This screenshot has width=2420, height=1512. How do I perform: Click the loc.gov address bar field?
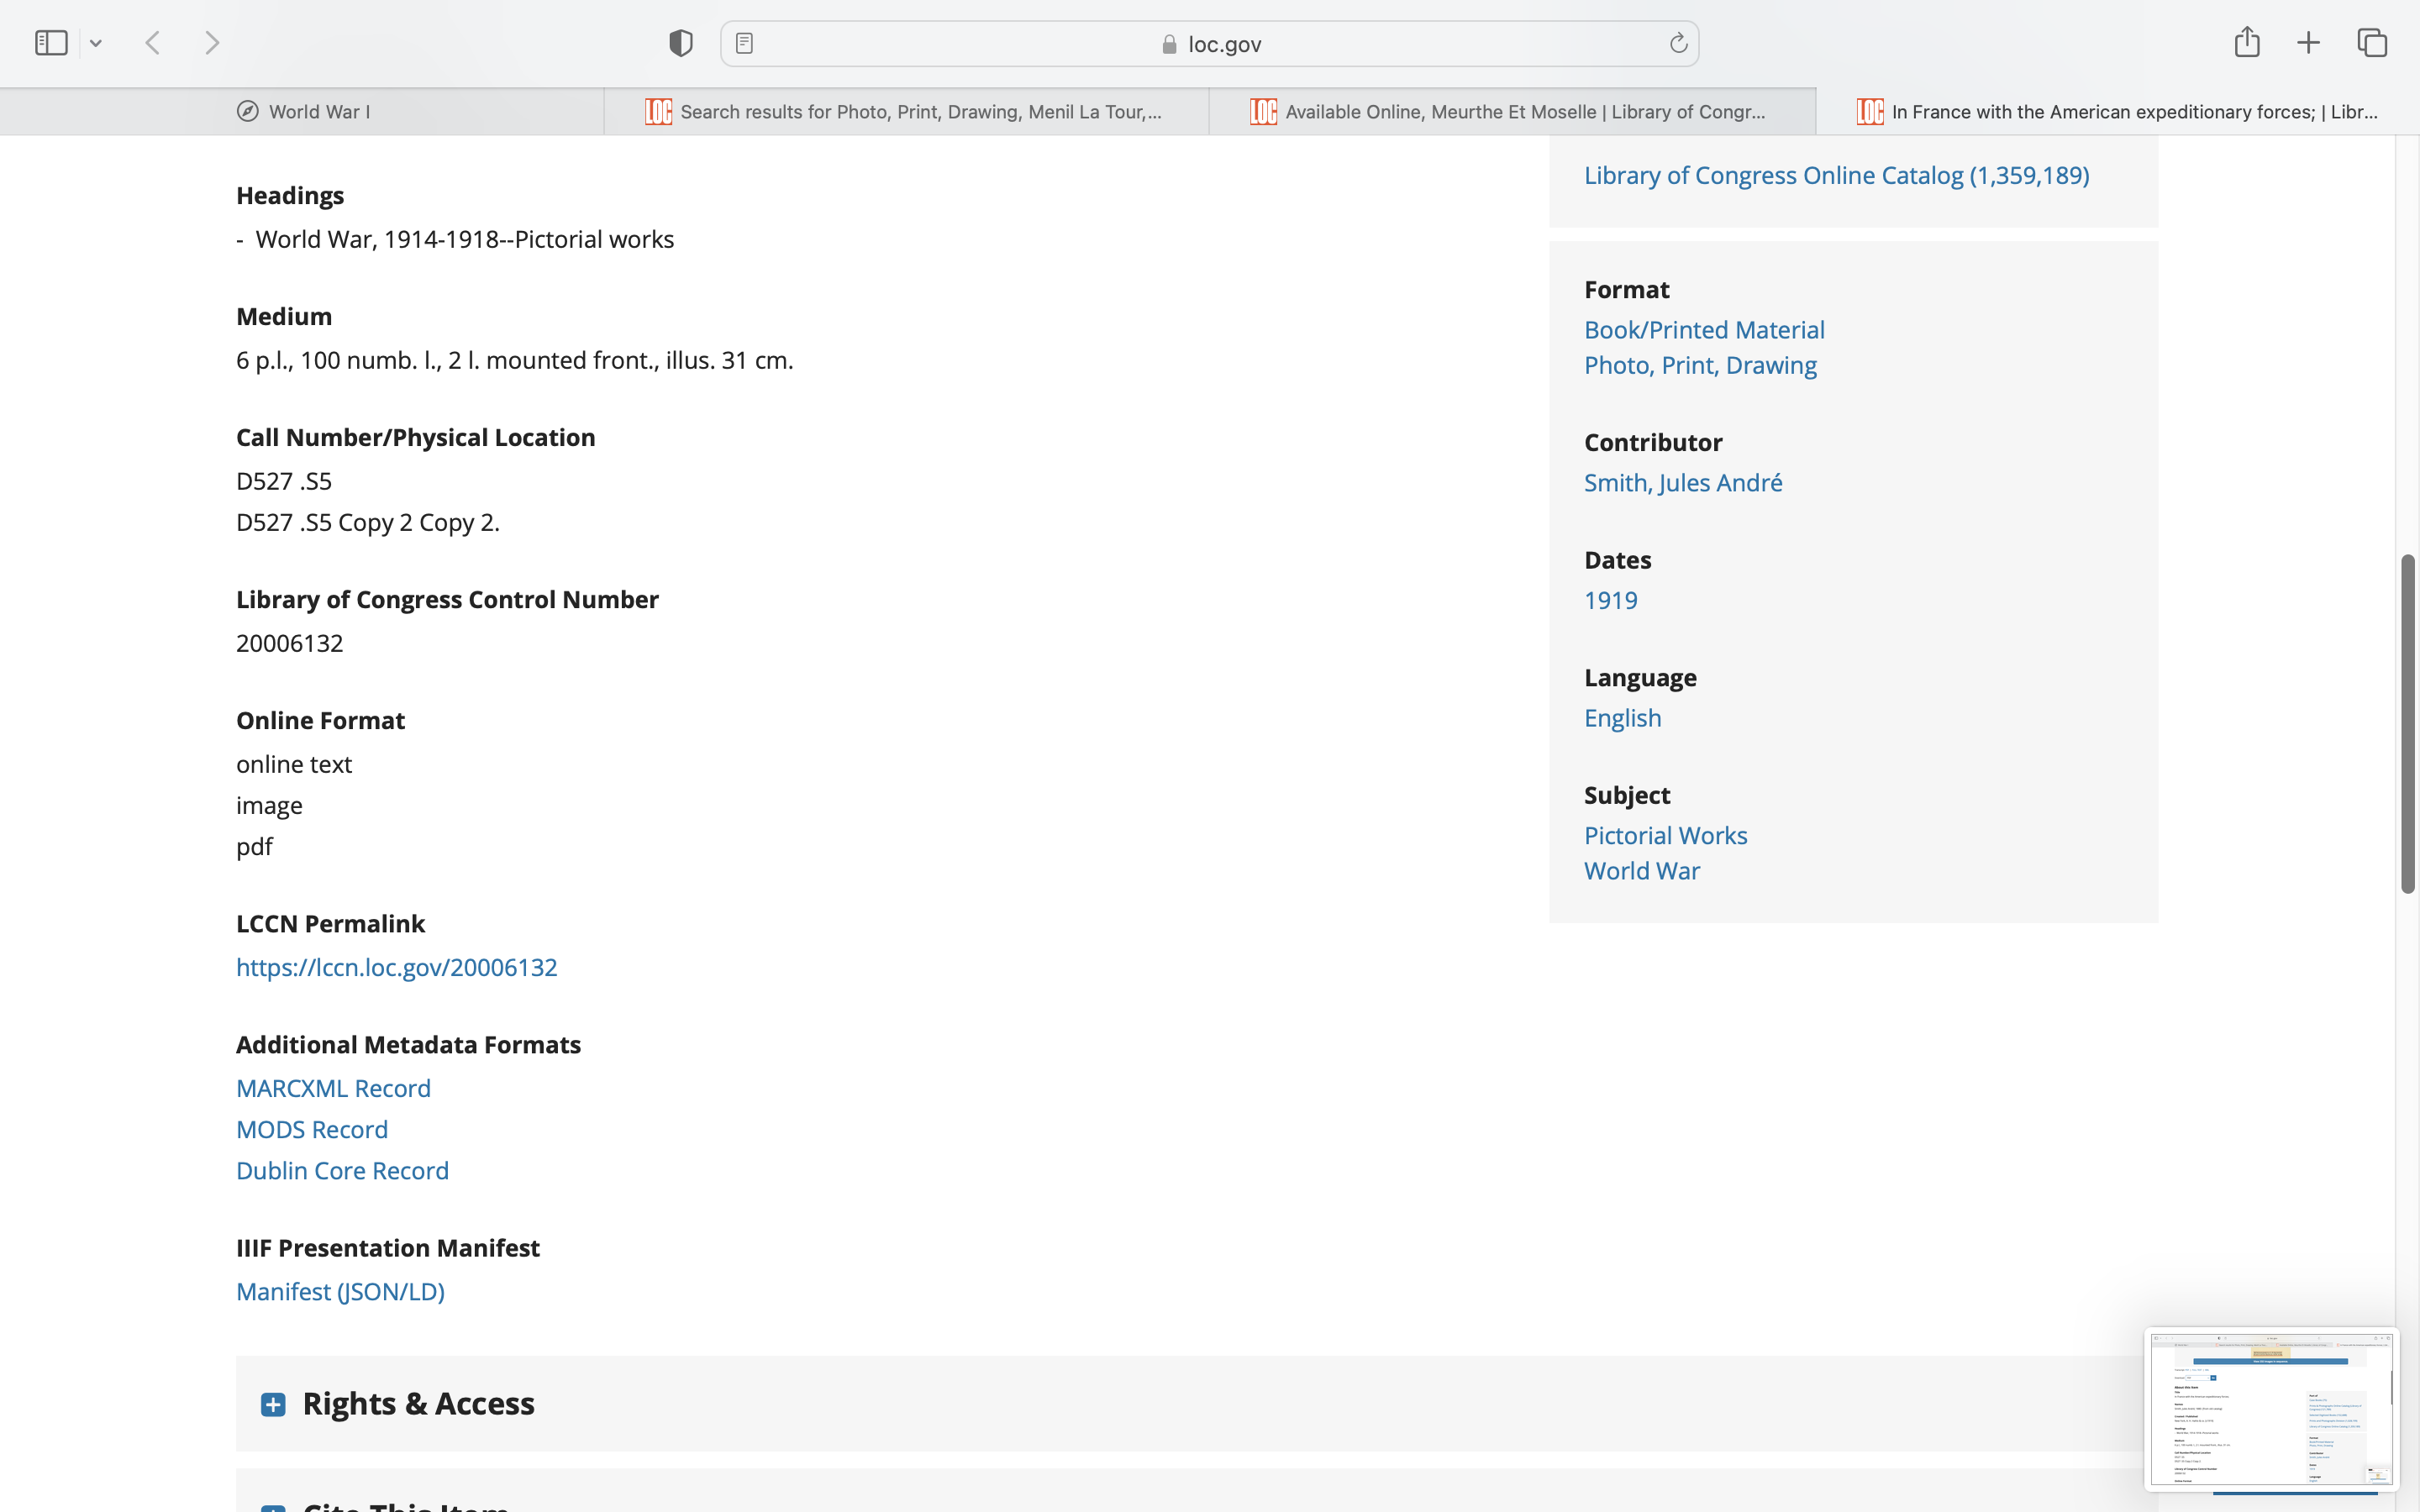click(x=1210, y=44)
